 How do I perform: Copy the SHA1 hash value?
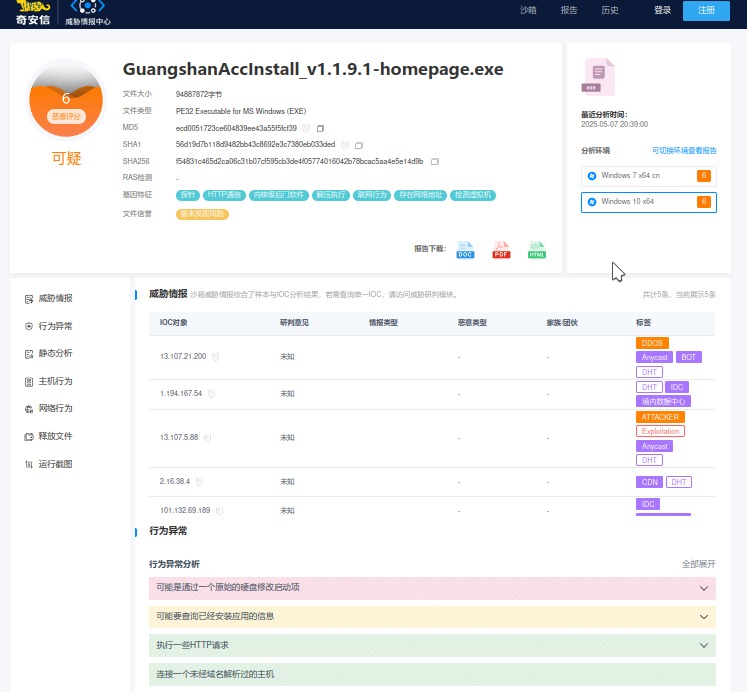(359, 145)
